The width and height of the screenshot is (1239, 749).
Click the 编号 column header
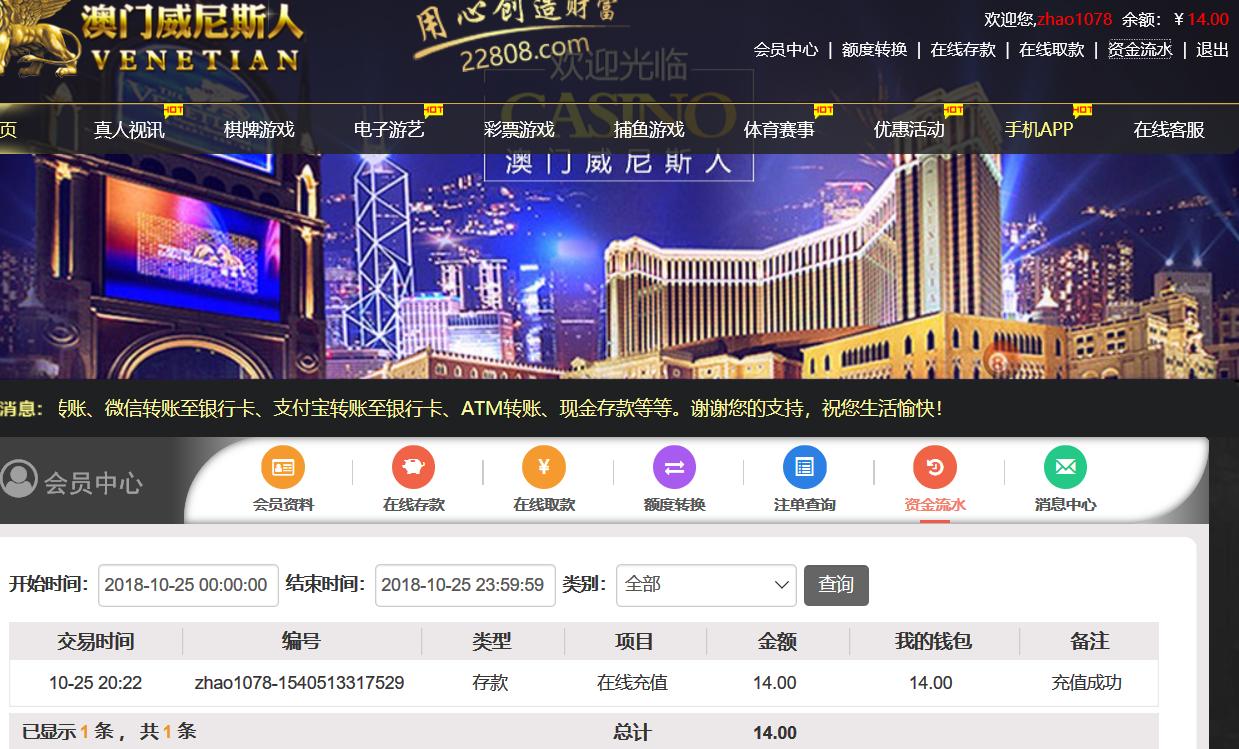coord(301,641)
